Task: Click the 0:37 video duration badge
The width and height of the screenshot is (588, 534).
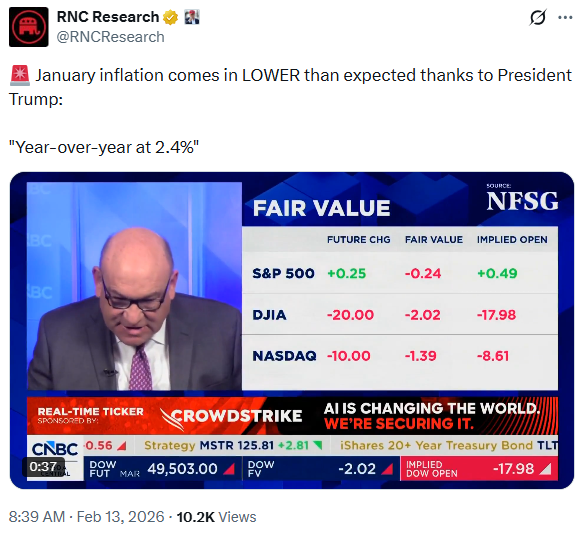Action: pyautogui.click(x=43, y=467)
